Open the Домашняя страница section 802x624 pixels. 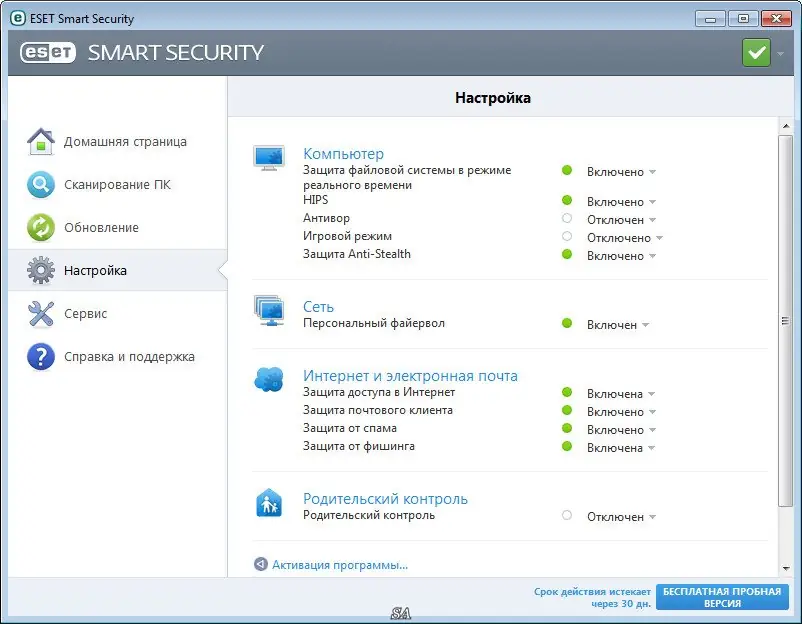tap(41, 141)
